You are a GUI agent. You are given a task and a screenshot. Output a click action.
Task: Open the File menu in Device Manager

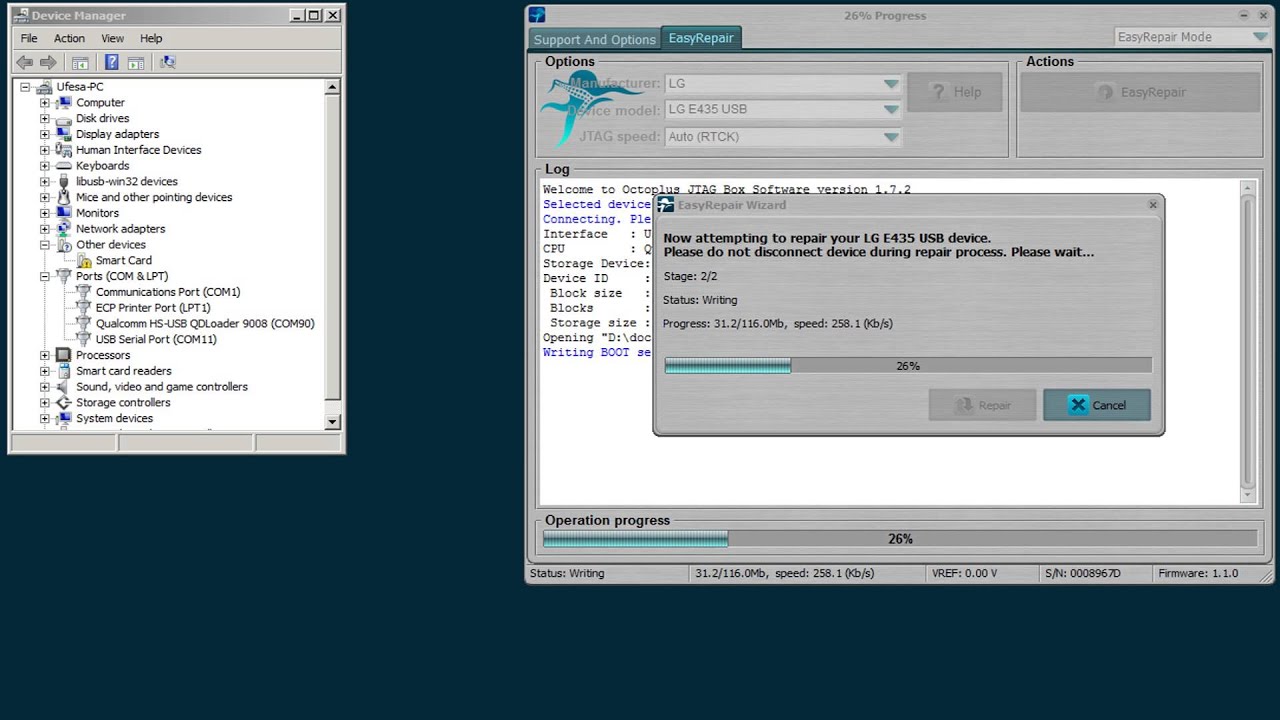tap(29, 38)
